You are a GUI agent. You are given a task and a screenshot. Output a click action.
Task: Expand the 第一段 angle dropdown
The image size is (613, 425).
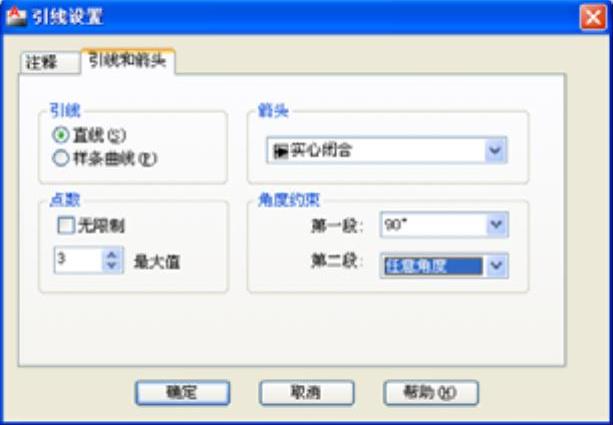496,225
